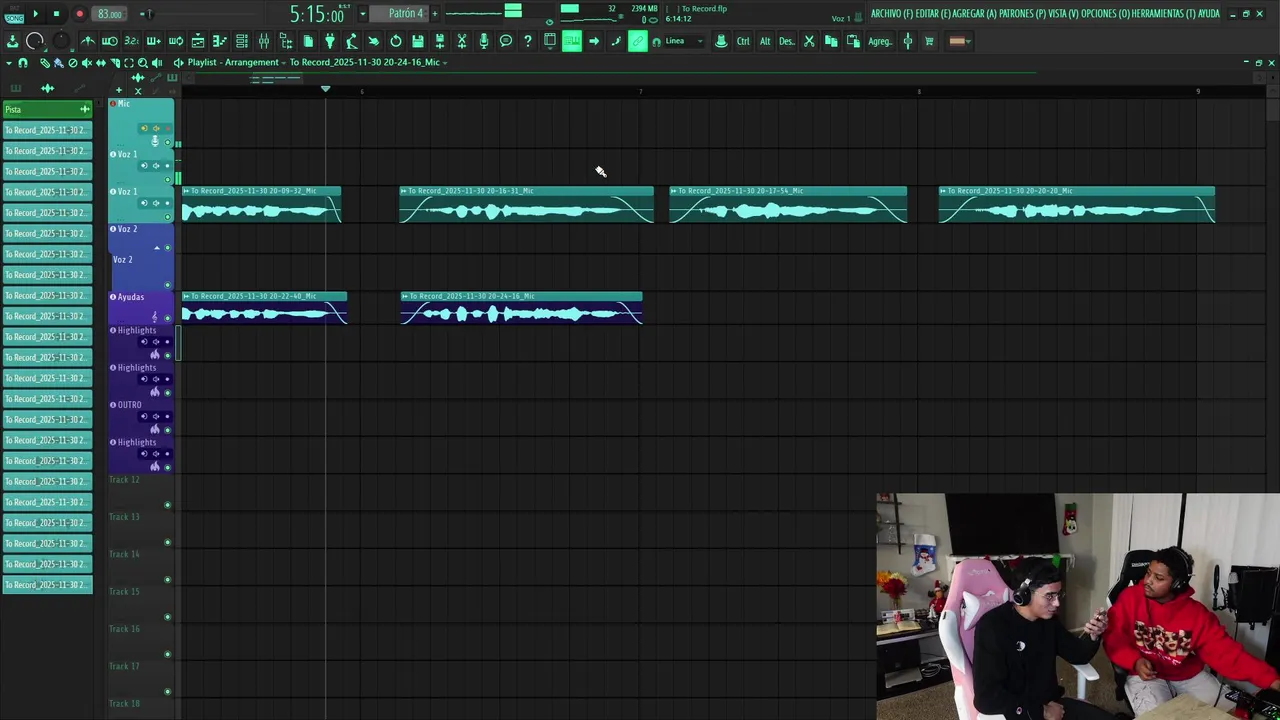The image size is (1280, 720).
Task: Toggle mute light on Track 16
Action: (167, 655)
